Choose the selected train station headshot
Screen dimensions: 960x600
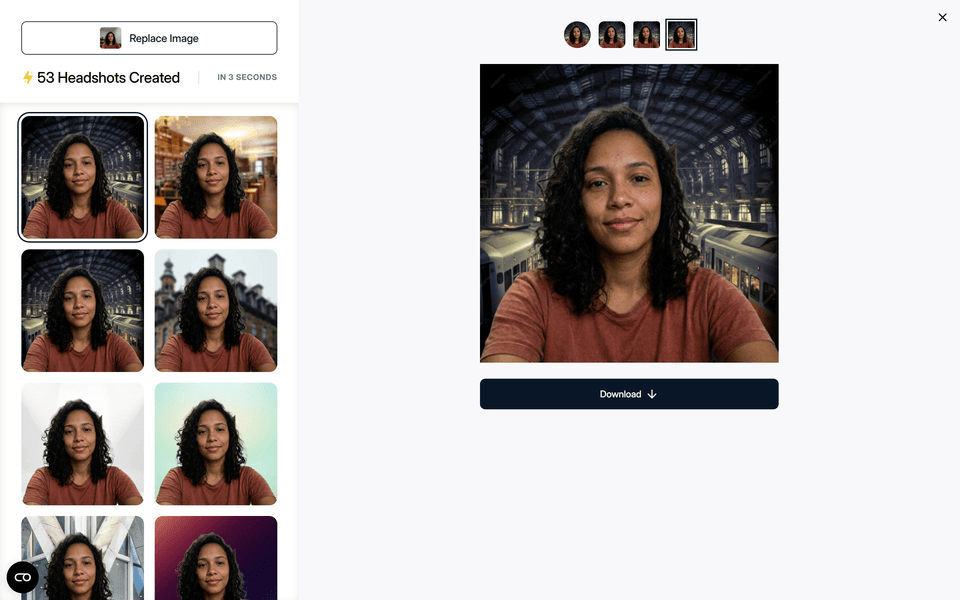coord(83,177)
